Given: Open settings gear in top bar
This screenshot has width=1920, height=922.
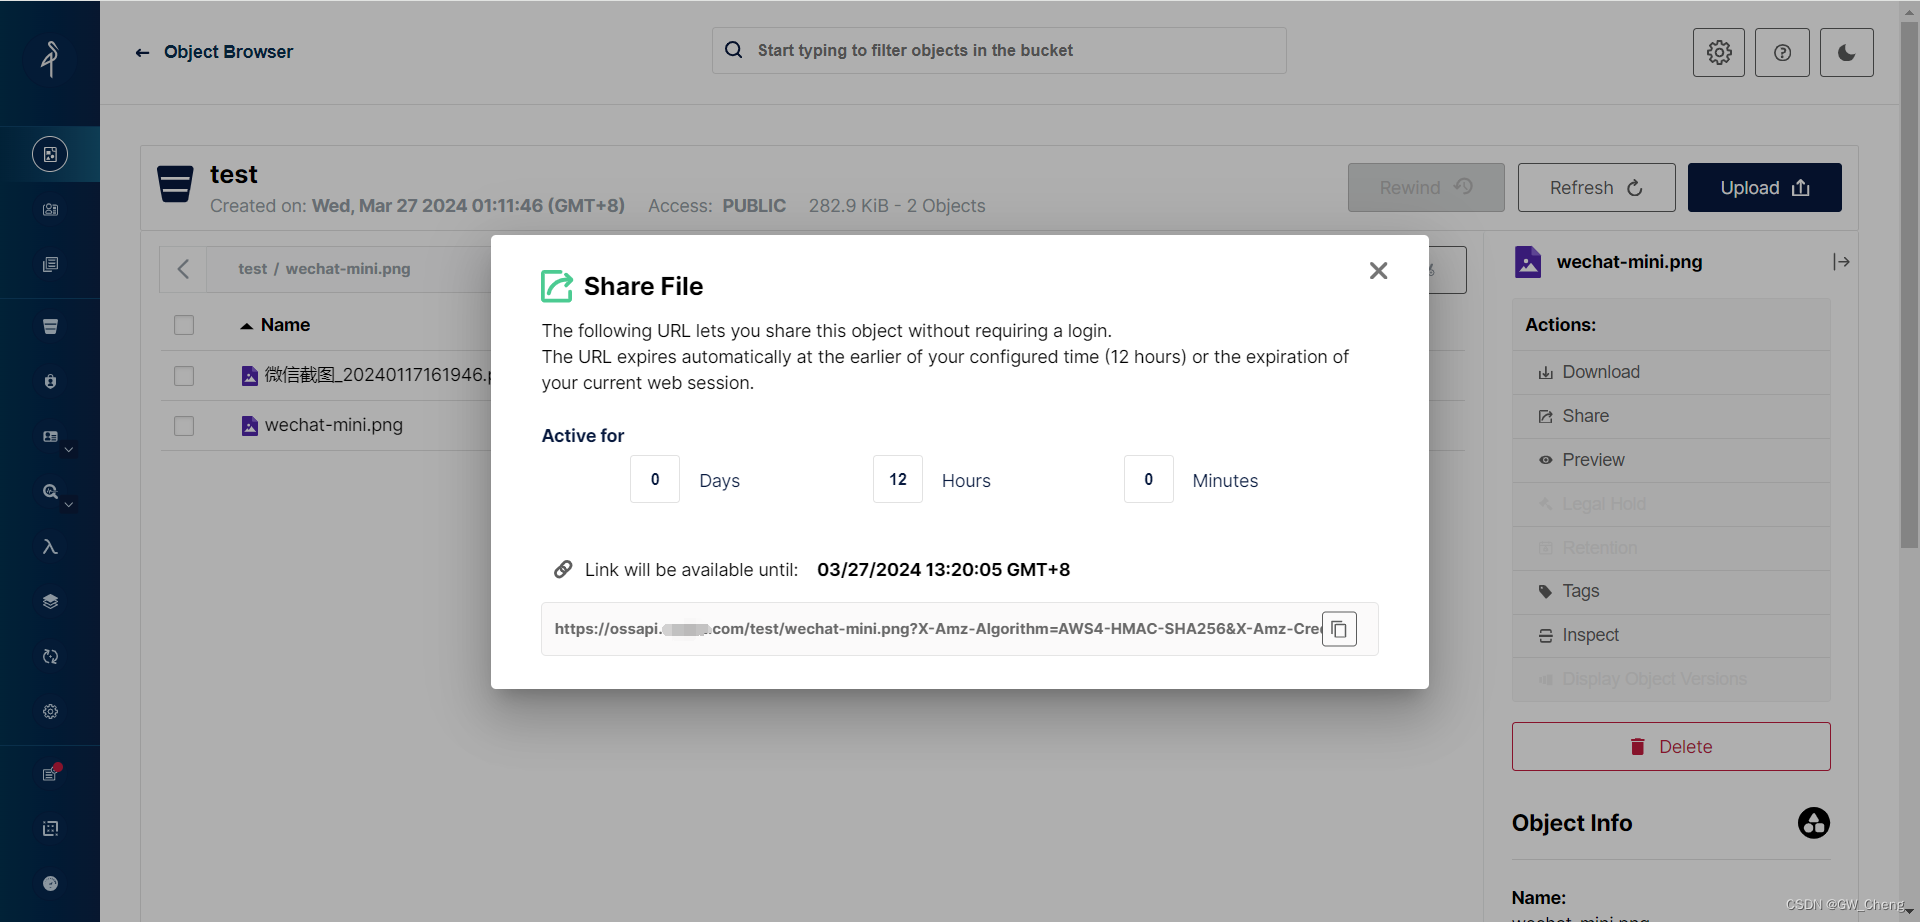Looking at the screenshot, I should click(1719, 52).
